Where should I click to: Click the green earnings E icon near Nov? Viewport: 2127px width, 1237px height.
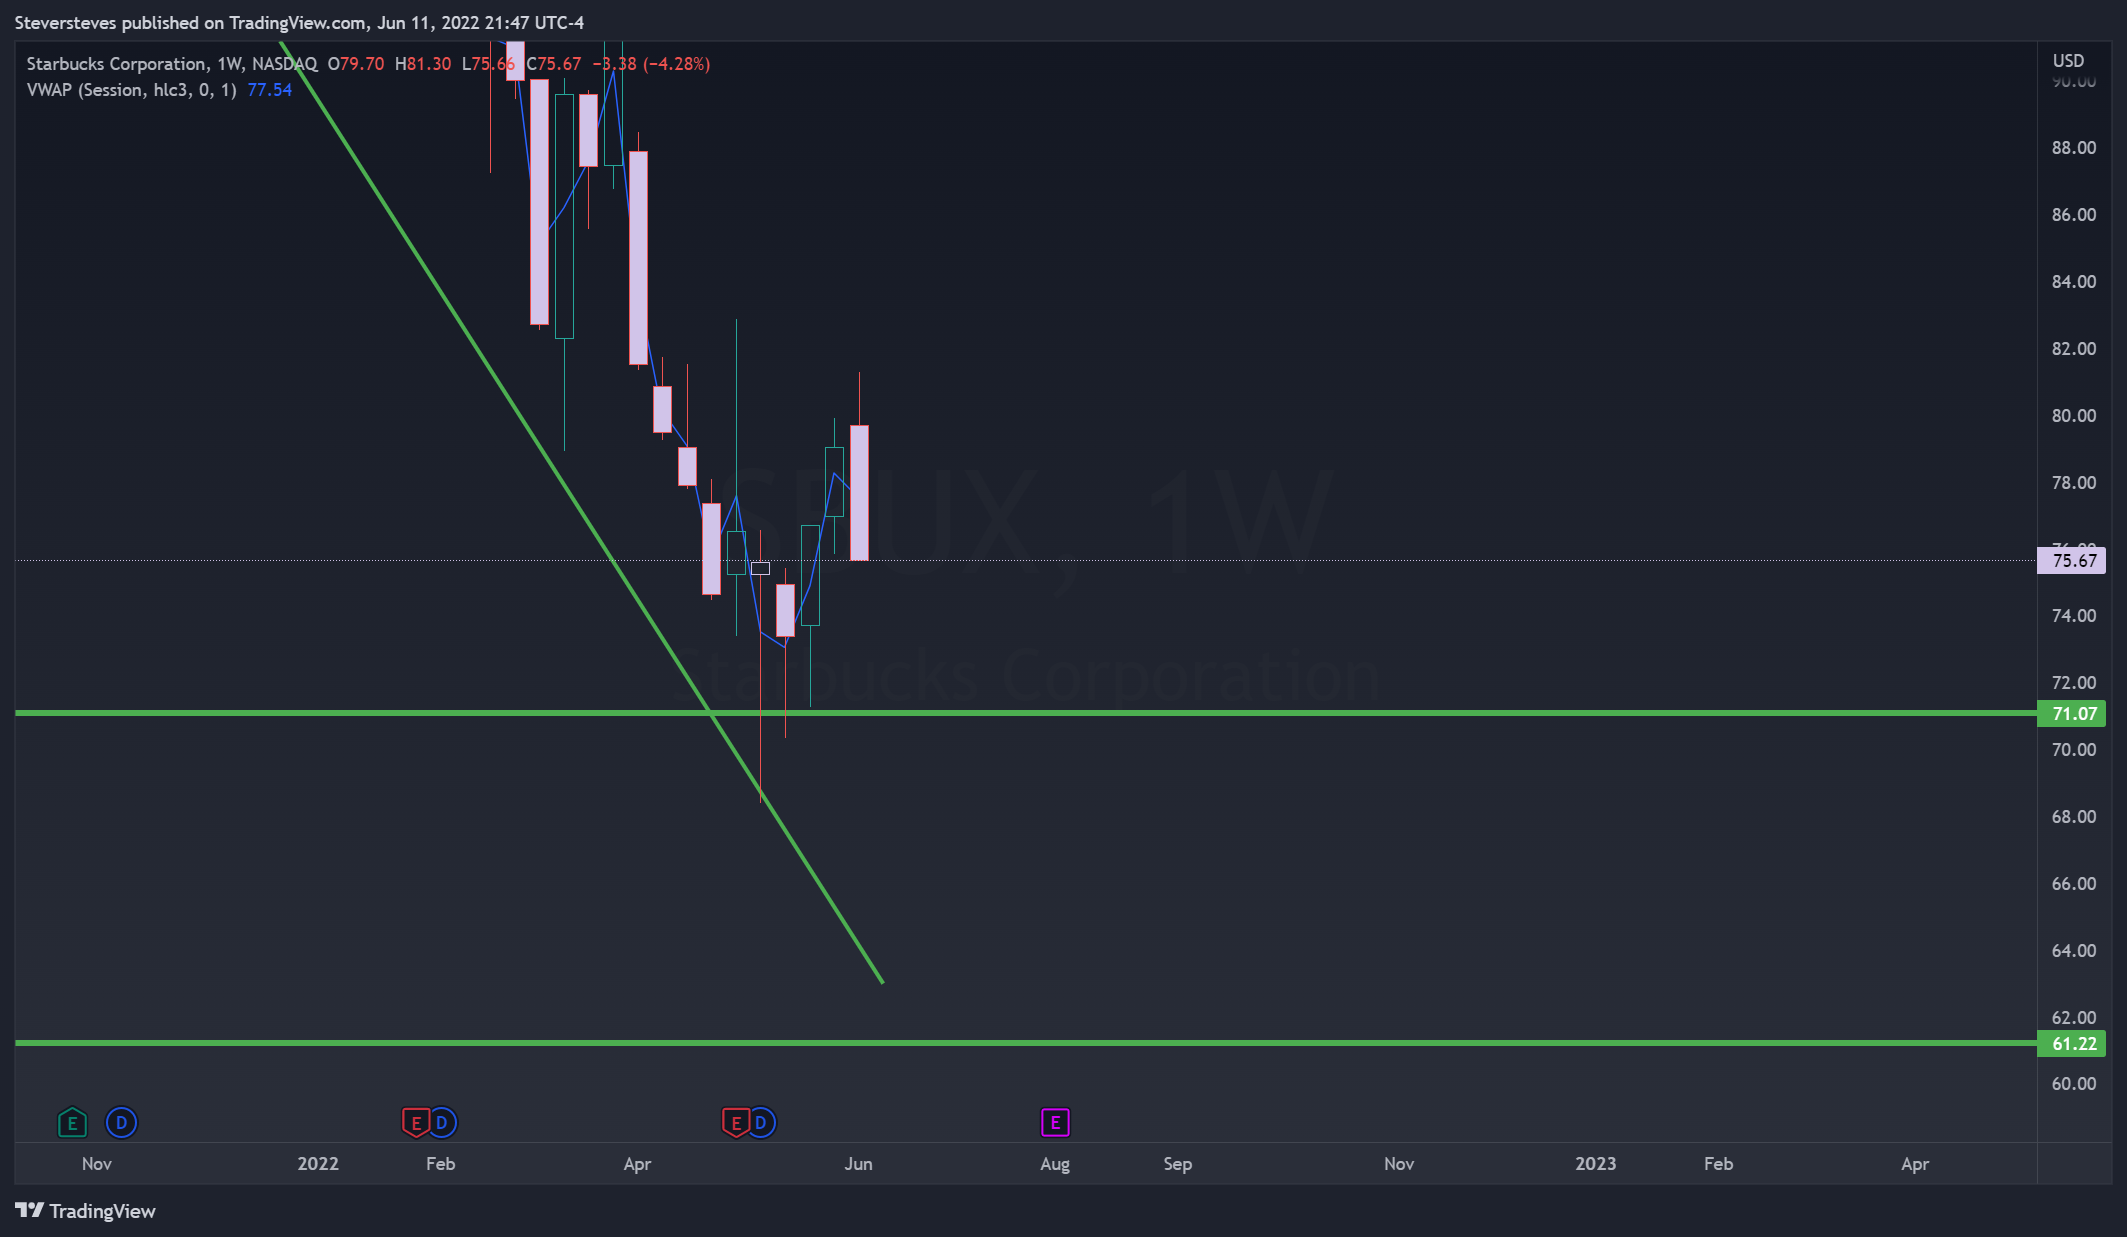[x=72, y=1123]
